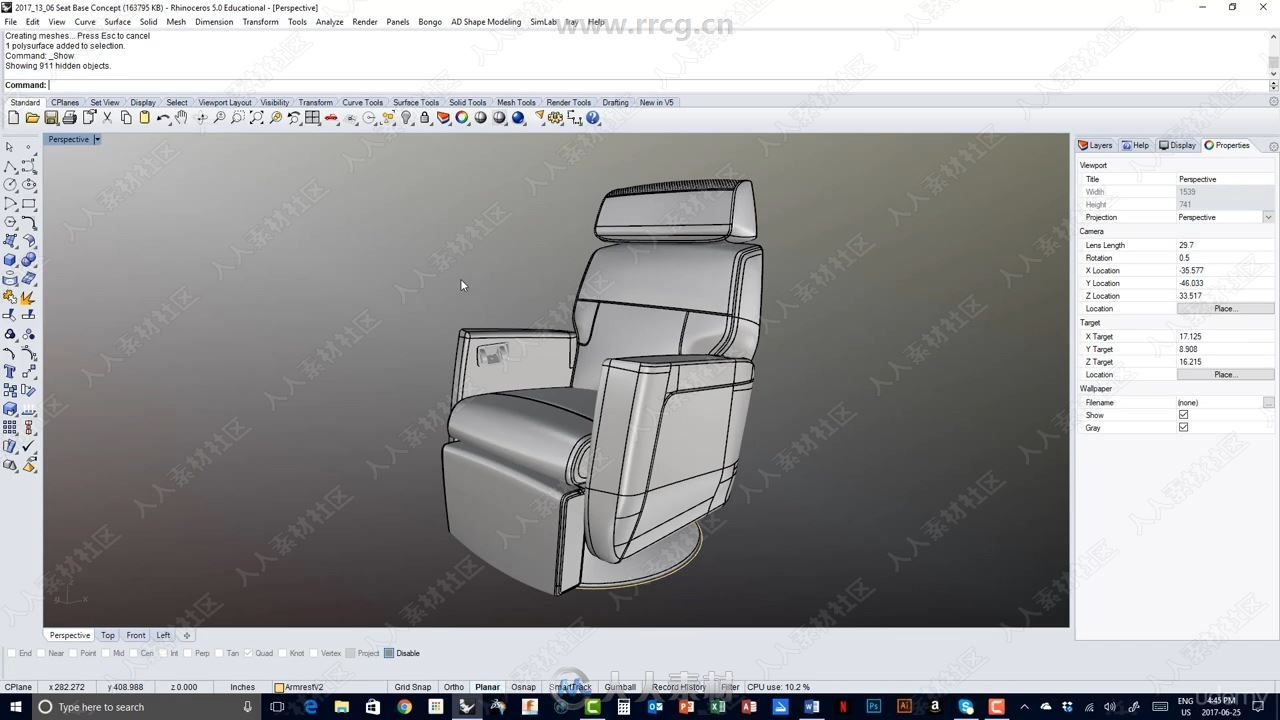Image resolution: width=1280 pixels, height=720 pixels.
Task: Click the Lens Length value field
Action: (1225, 245)
